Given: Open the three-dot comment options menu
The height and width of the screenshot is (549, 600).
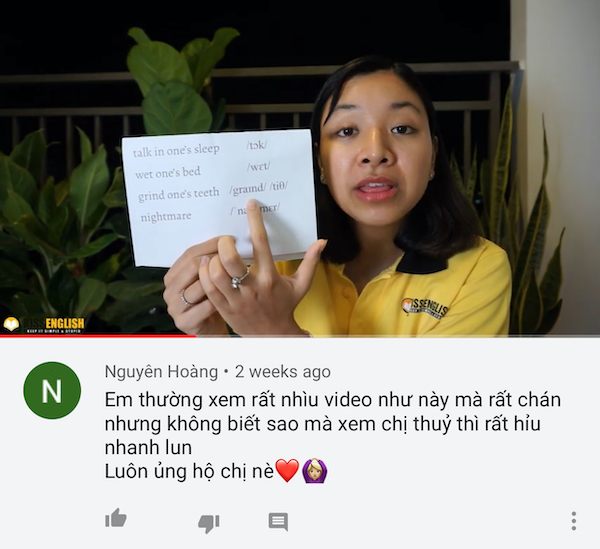Looking at the screenshot, I should 573,521.
